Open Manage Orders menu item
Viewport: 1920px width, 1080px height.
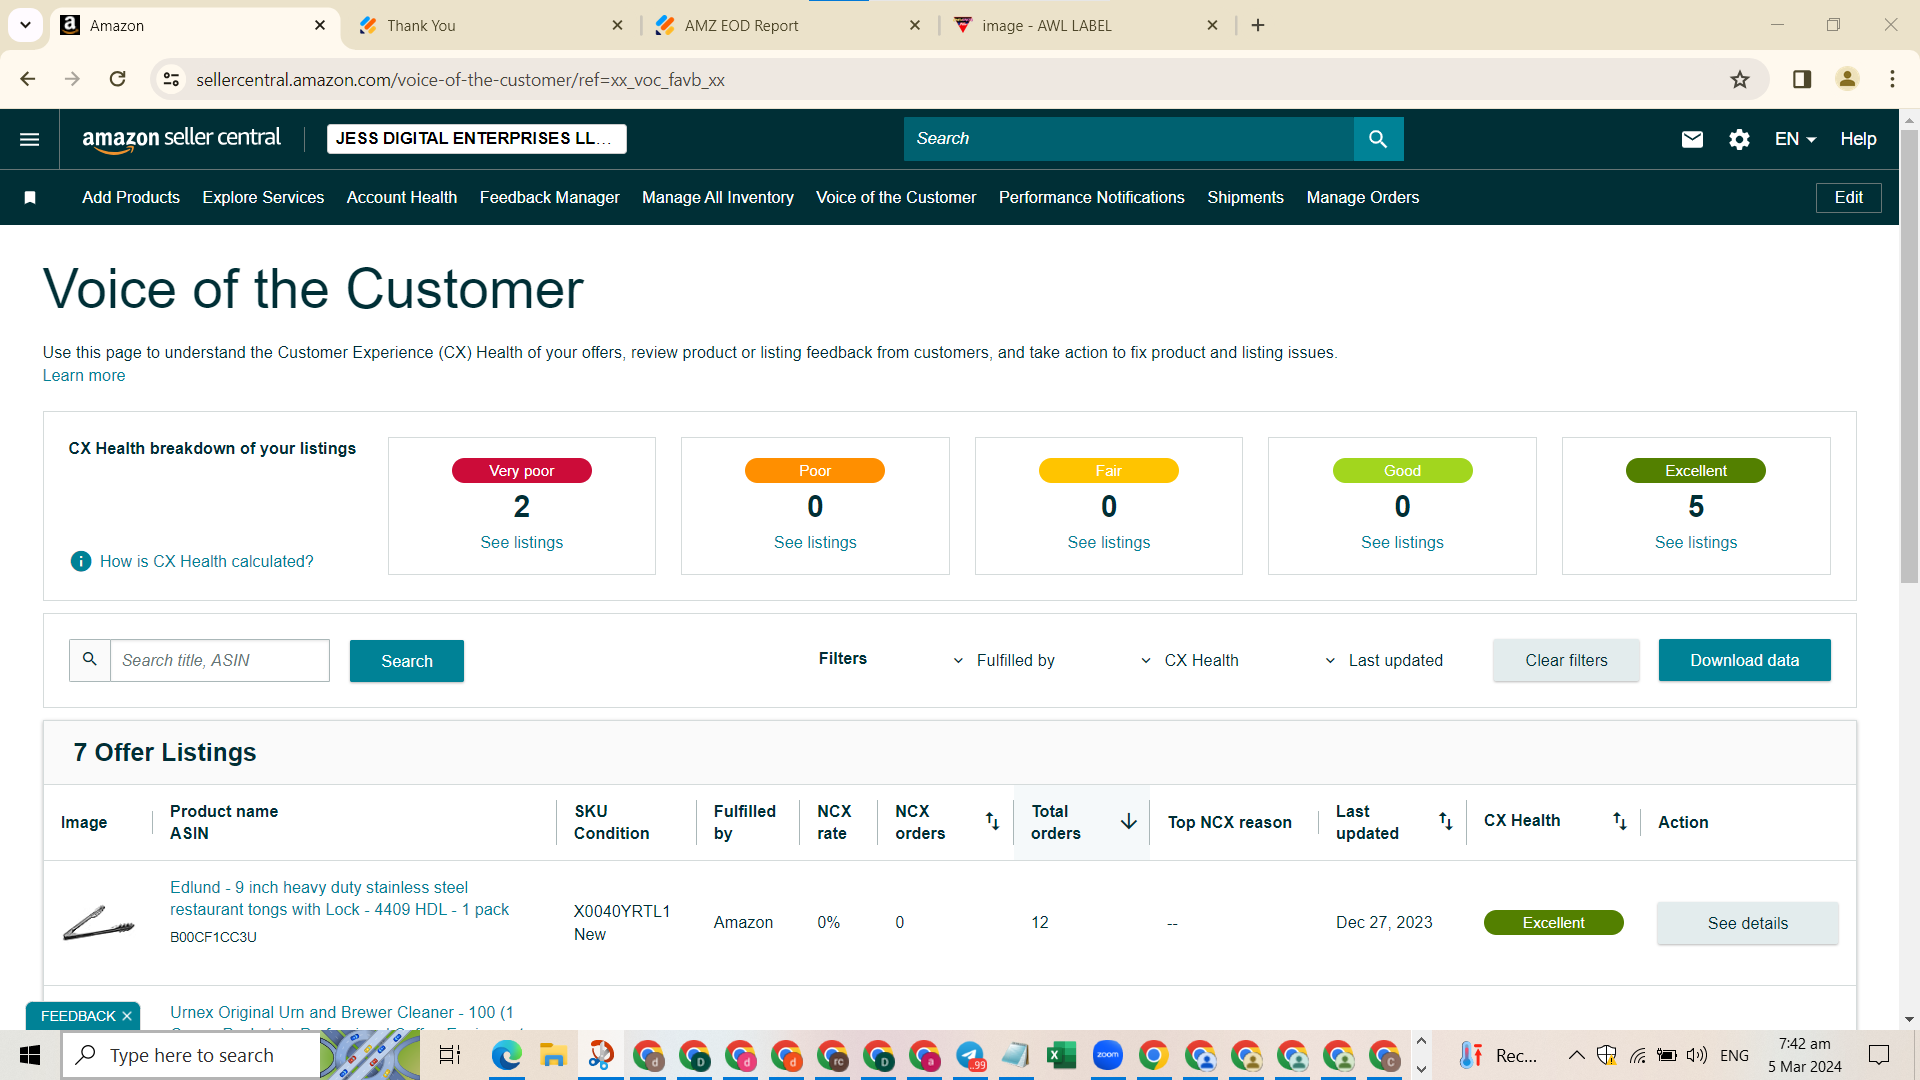[x=1363, y=198]
